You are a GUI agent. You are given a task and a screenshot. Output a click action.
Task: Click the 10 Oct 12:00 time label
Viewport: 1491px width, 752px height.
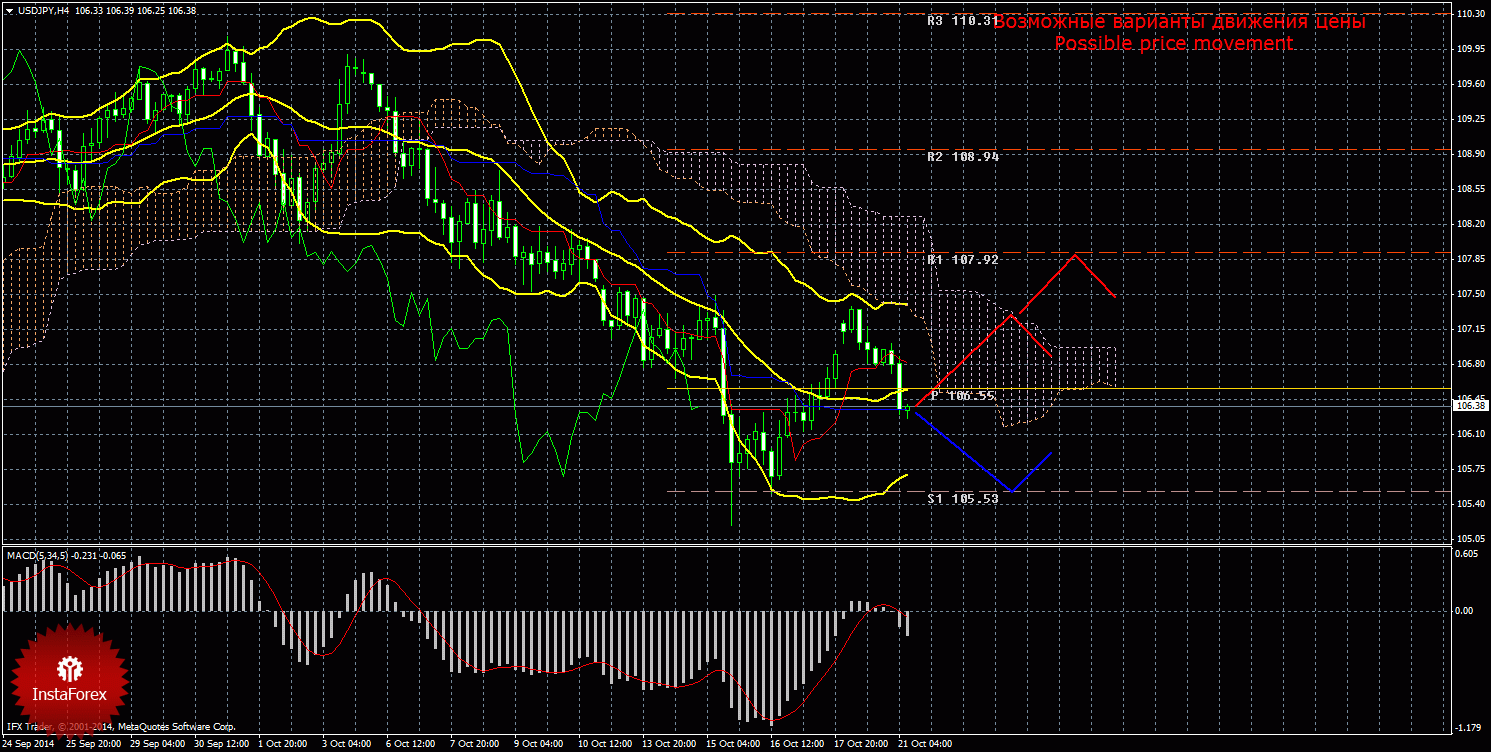click(607, 744)
